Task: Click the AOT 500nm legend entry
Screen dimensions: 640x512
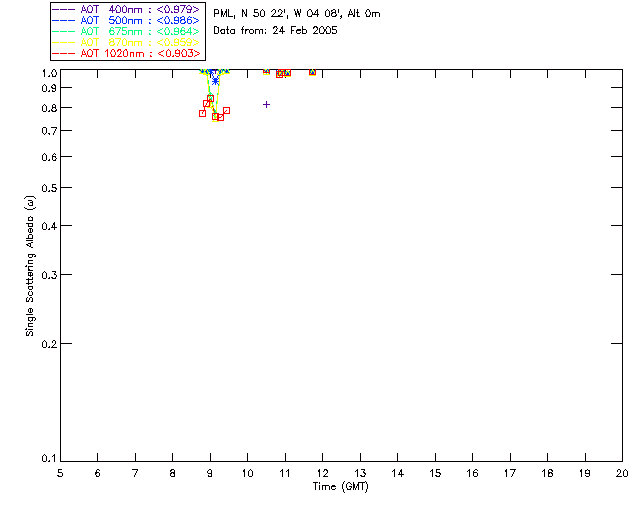Action: (x=126, y=20)
